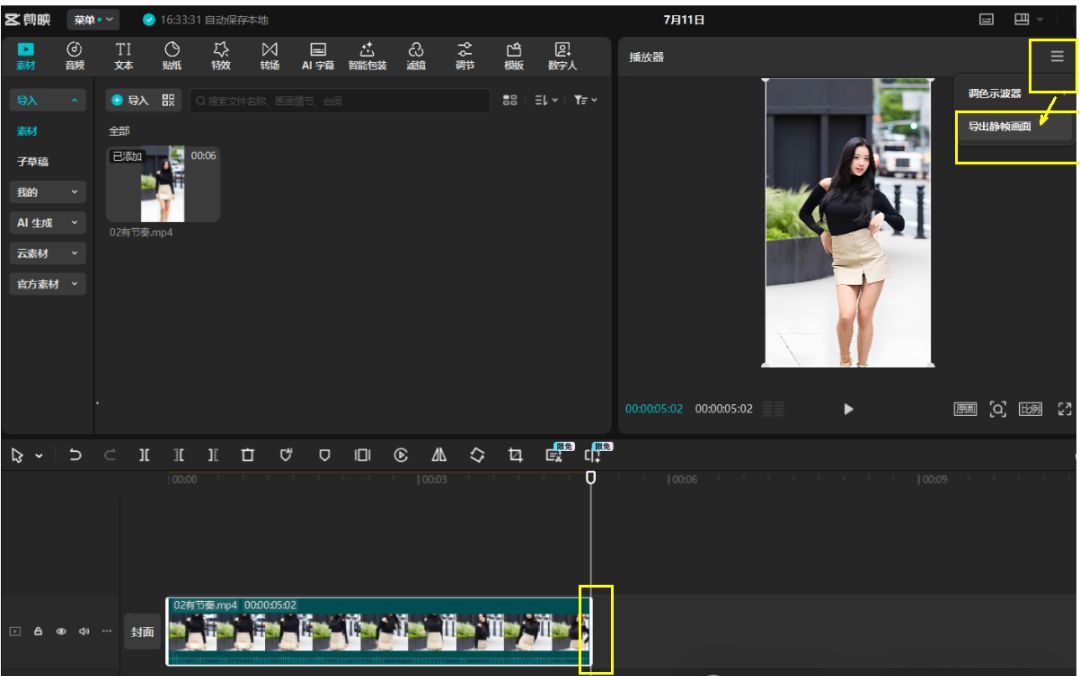Expand the 菜单 dropdown in title bar
This screenshot has width=1080, height=676.
click(x=94, y=20)
